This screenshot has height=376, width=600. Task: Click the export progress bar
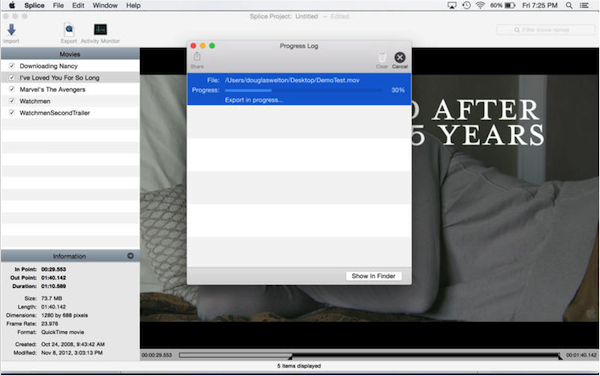click(x=303, y=90)
